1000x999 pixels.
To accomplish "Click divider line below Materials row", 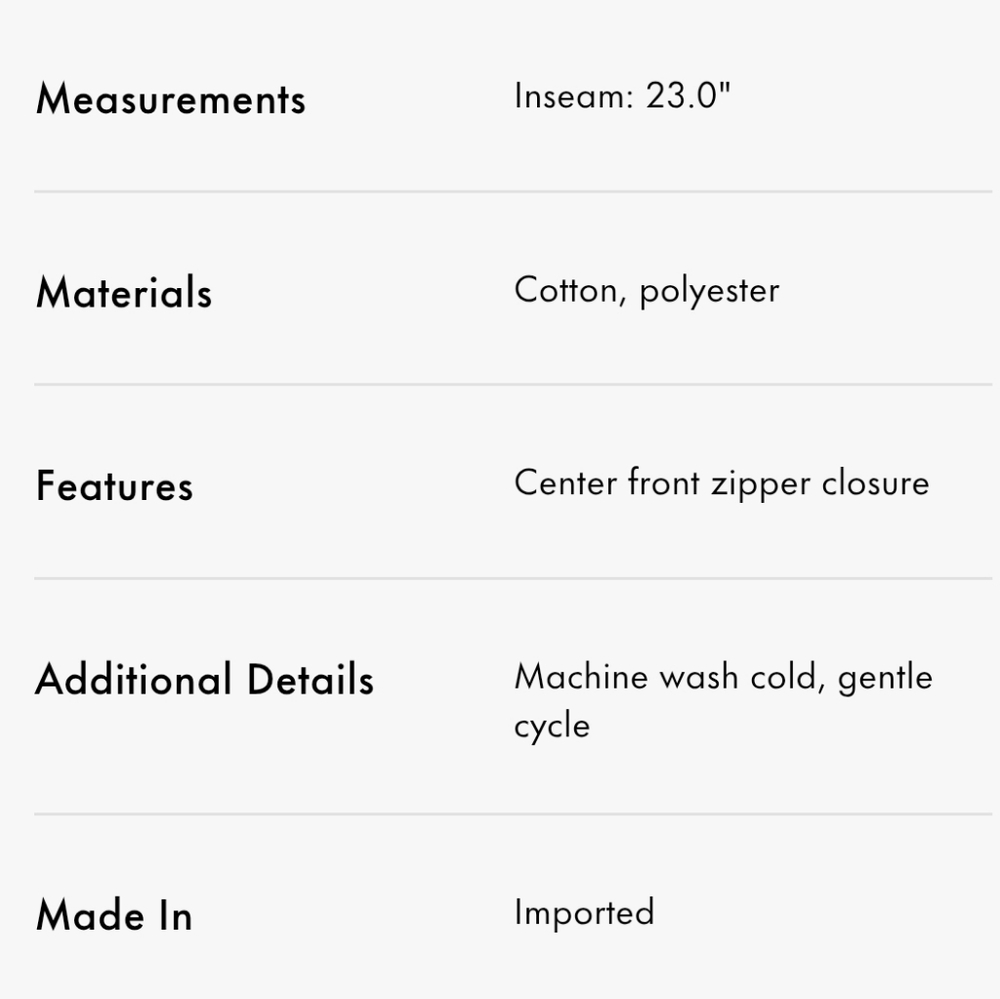I will point(513,384).
